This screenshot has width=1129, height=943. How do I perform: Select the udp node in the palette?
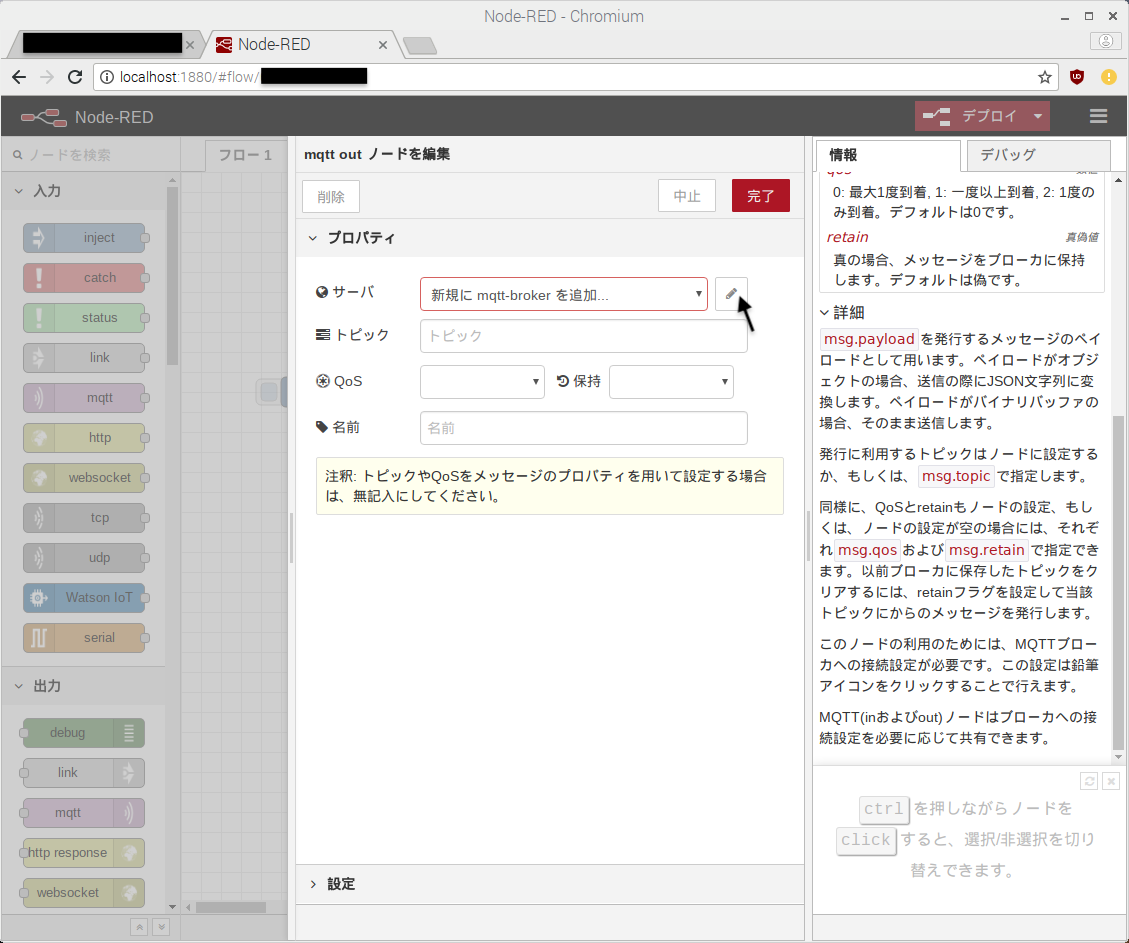point(84,557)
